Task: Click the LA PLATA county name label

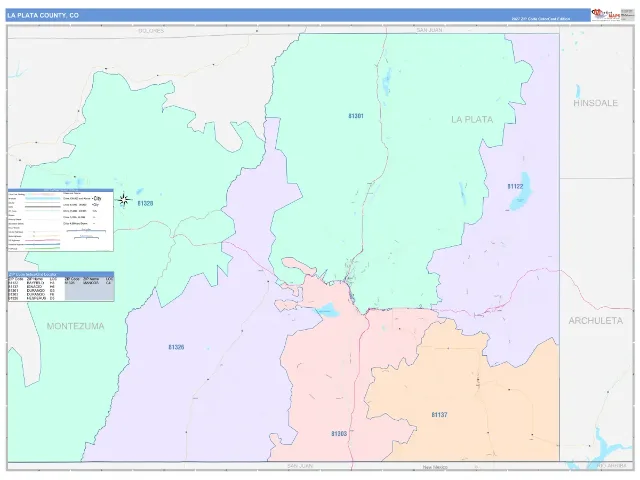Action: pos(472,120)
